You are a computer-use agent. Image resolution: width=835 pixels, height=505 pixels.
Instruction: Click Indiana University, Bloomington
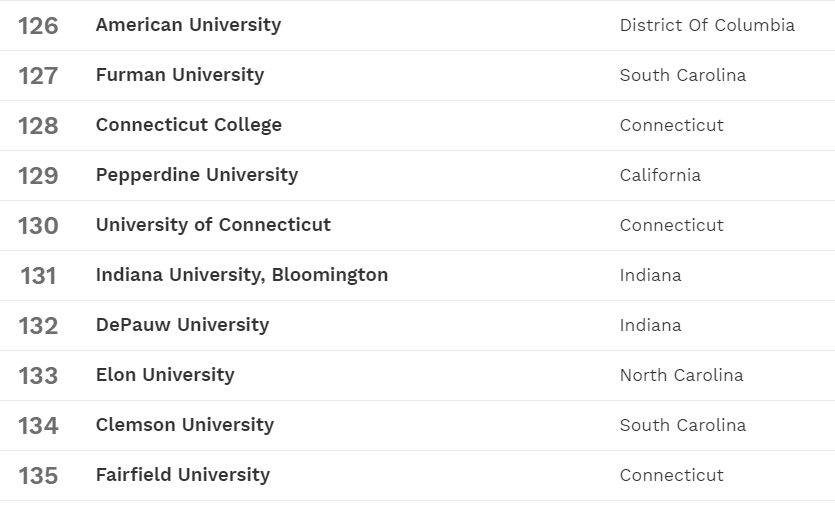click(x=242, y=275)
